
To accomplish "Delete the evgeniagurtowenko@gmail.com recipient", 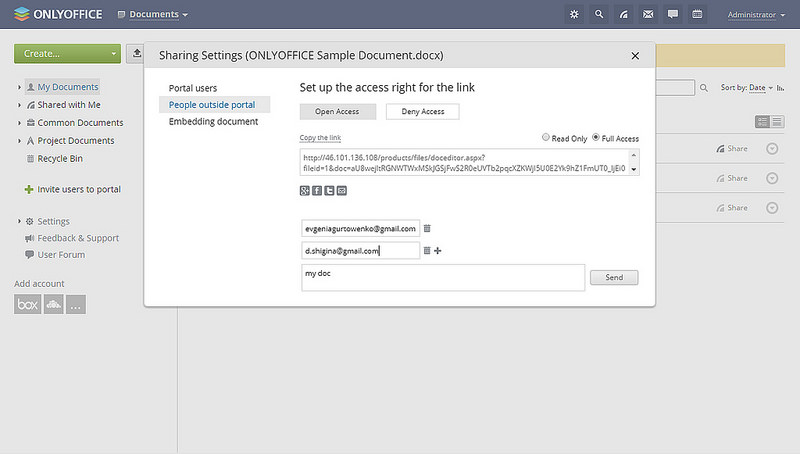I will coord(427,228).
